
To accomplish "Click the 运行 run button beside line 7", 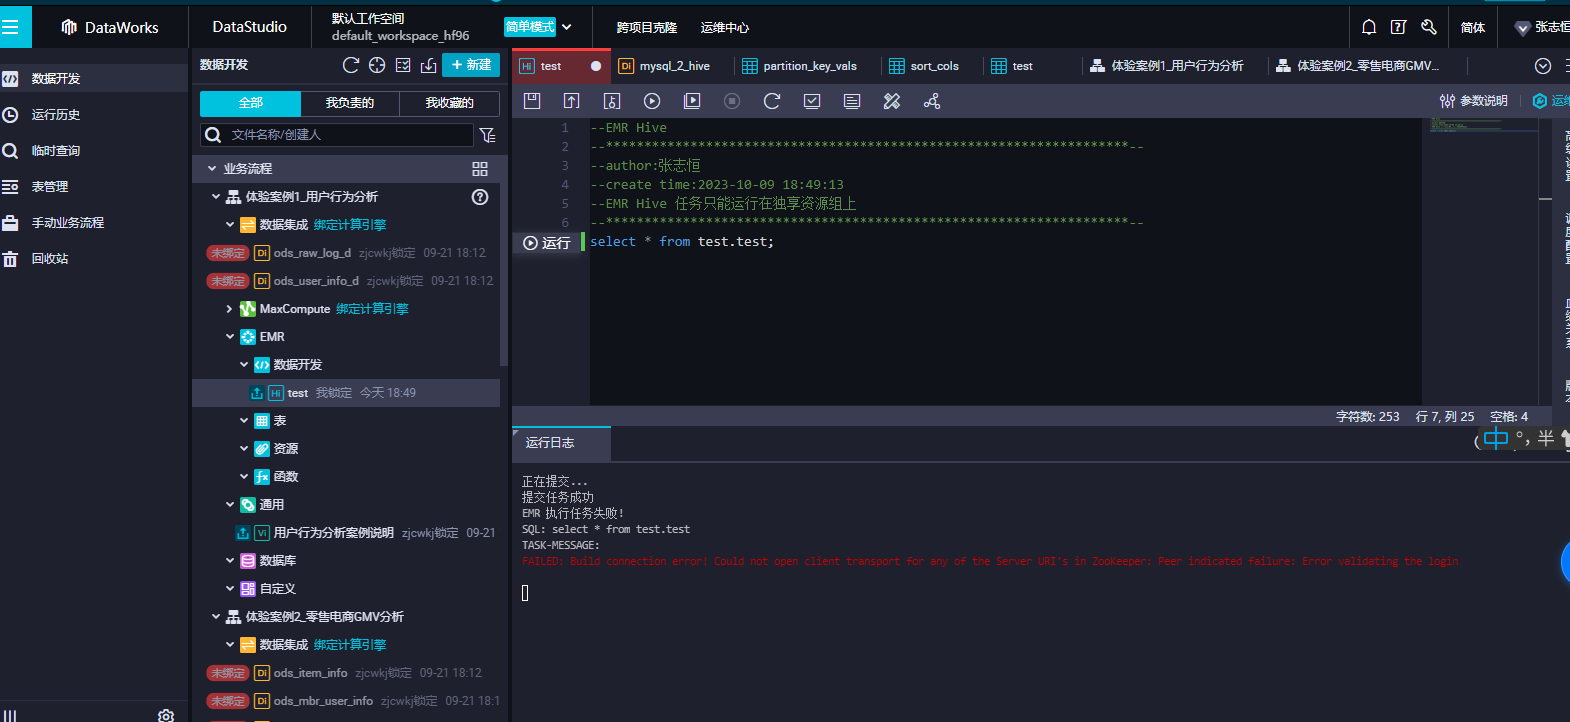I will (547, 243).
